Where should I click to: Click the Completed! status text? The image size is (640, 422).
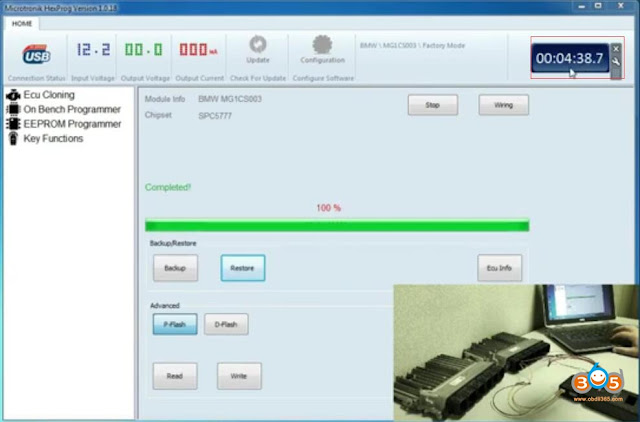[168, 187]
